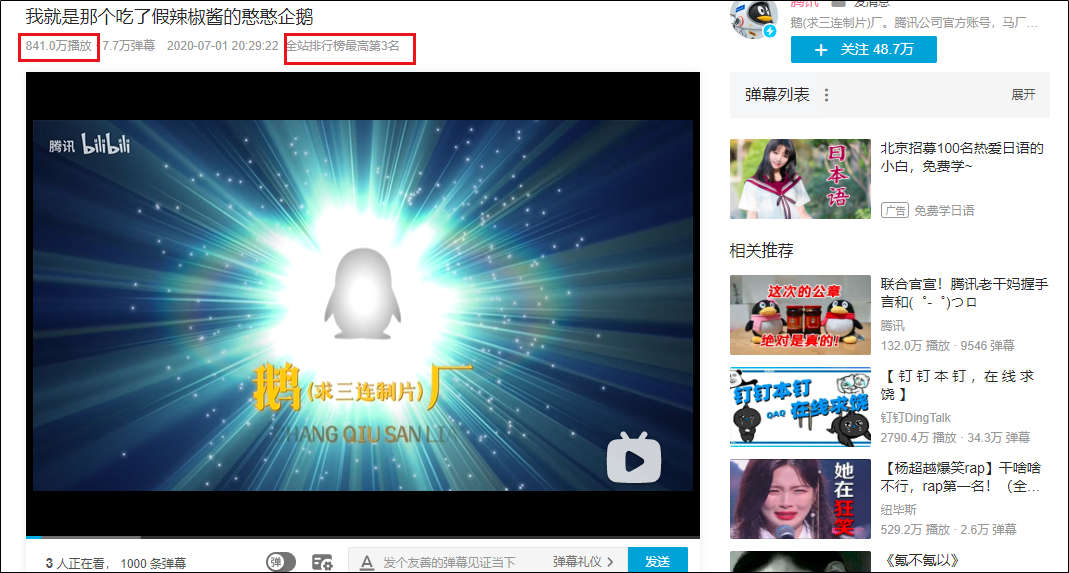Click the 7.7万弹幕 danmaku count
Viewport: 1069px width, 573px height.
click(129, 46)
